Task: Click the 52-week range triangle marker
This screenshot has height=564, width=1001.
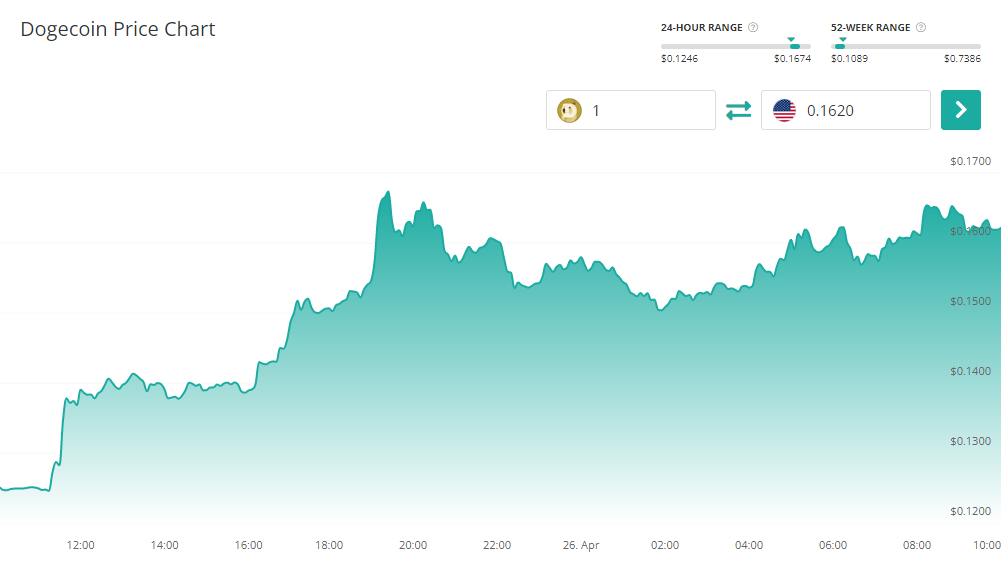Action: tap(842, 40)
